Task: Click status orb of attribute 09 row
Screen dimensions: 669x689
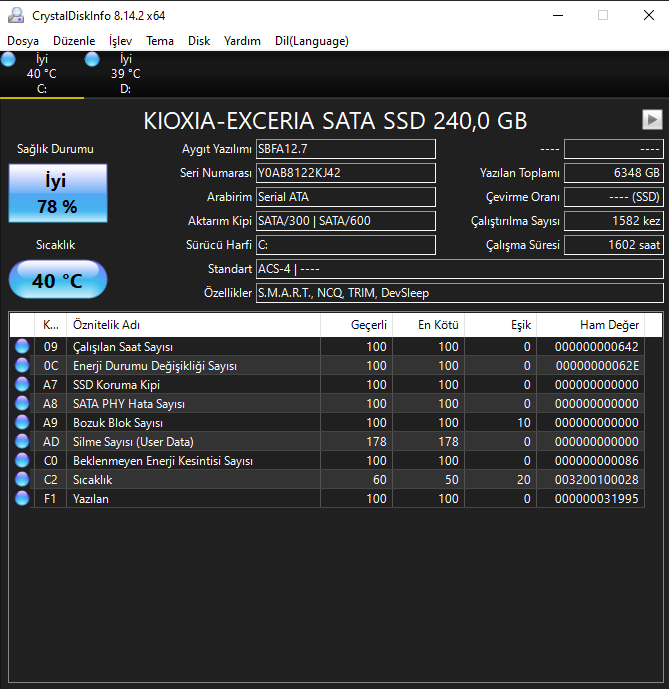Action: click(x=22, y=346)
